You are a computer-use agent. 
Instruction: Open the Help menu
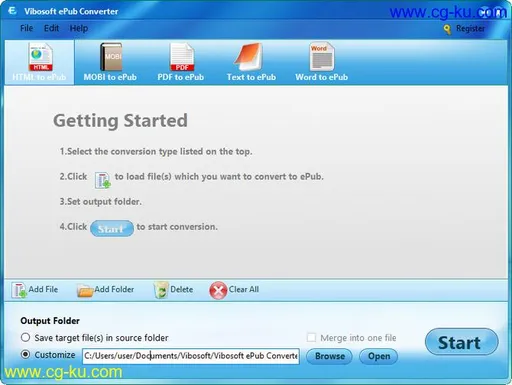(79, 28)
